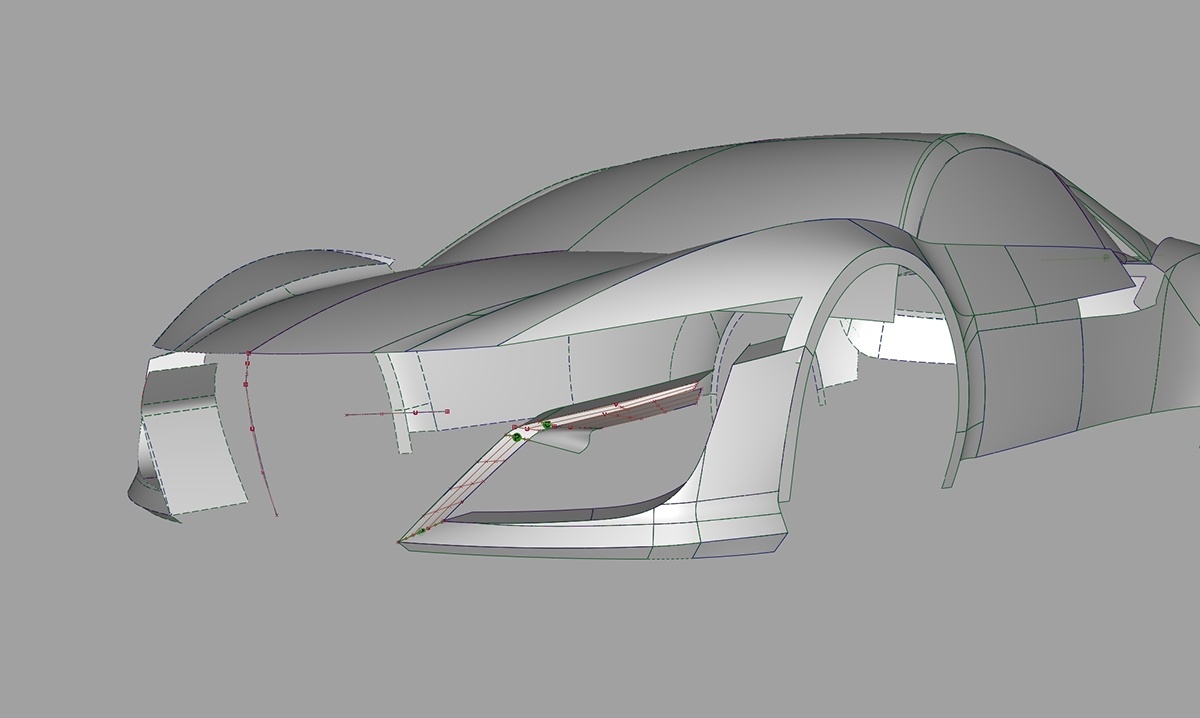Click the lowest red square CV on vertical curve

[x=252, y=429]
